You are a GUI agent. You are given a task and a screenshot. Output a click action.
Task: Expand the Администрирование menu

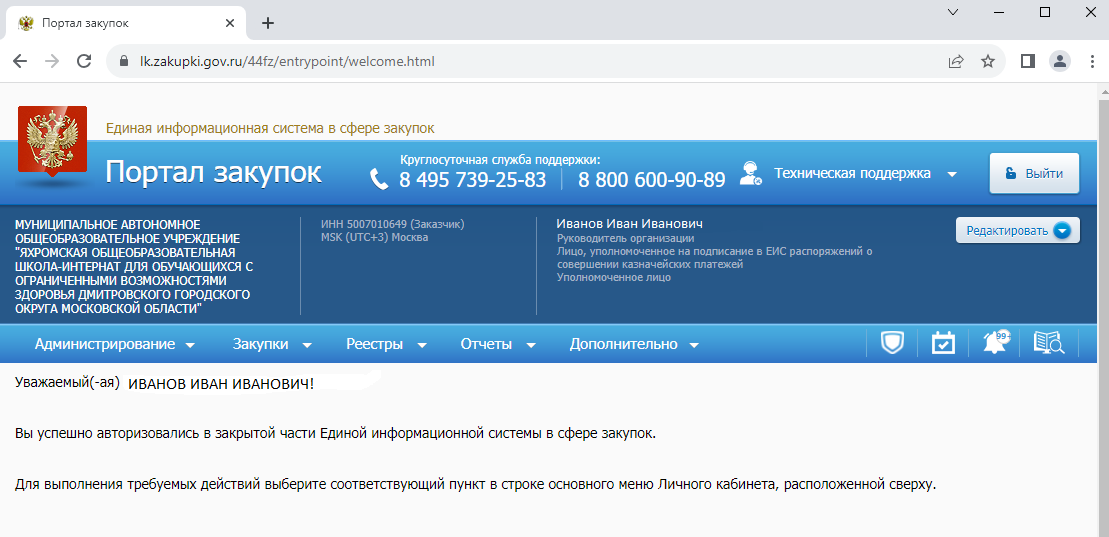[x=114, y=344]
